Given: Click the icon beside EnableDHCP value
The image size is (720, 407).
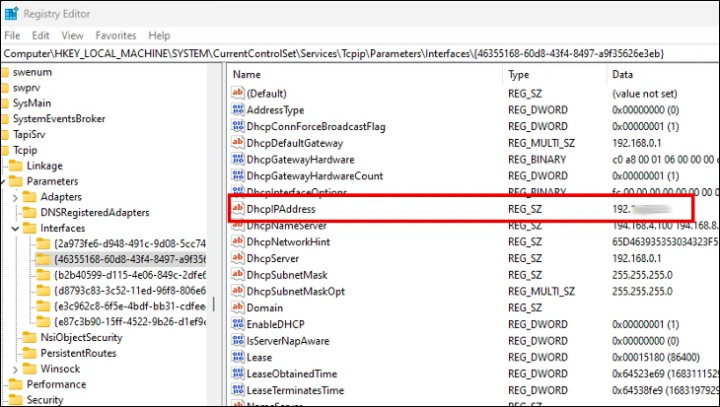Looking at the screenshot, I should [238, 324].
